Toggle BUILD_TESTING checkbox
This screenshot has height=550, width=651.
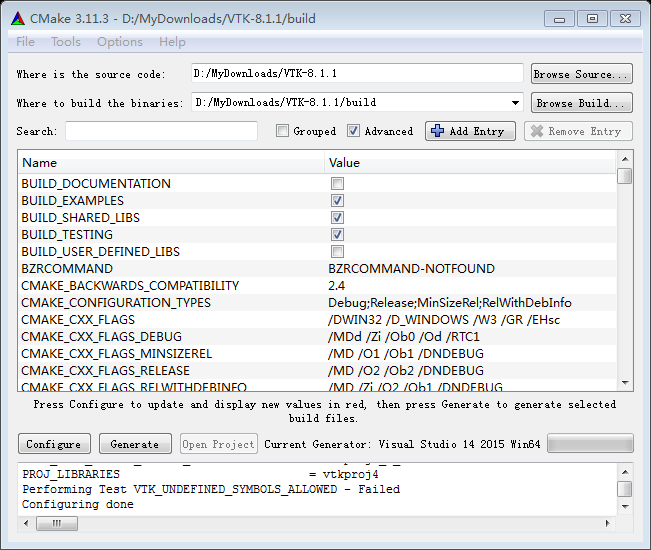coord(337,235)
